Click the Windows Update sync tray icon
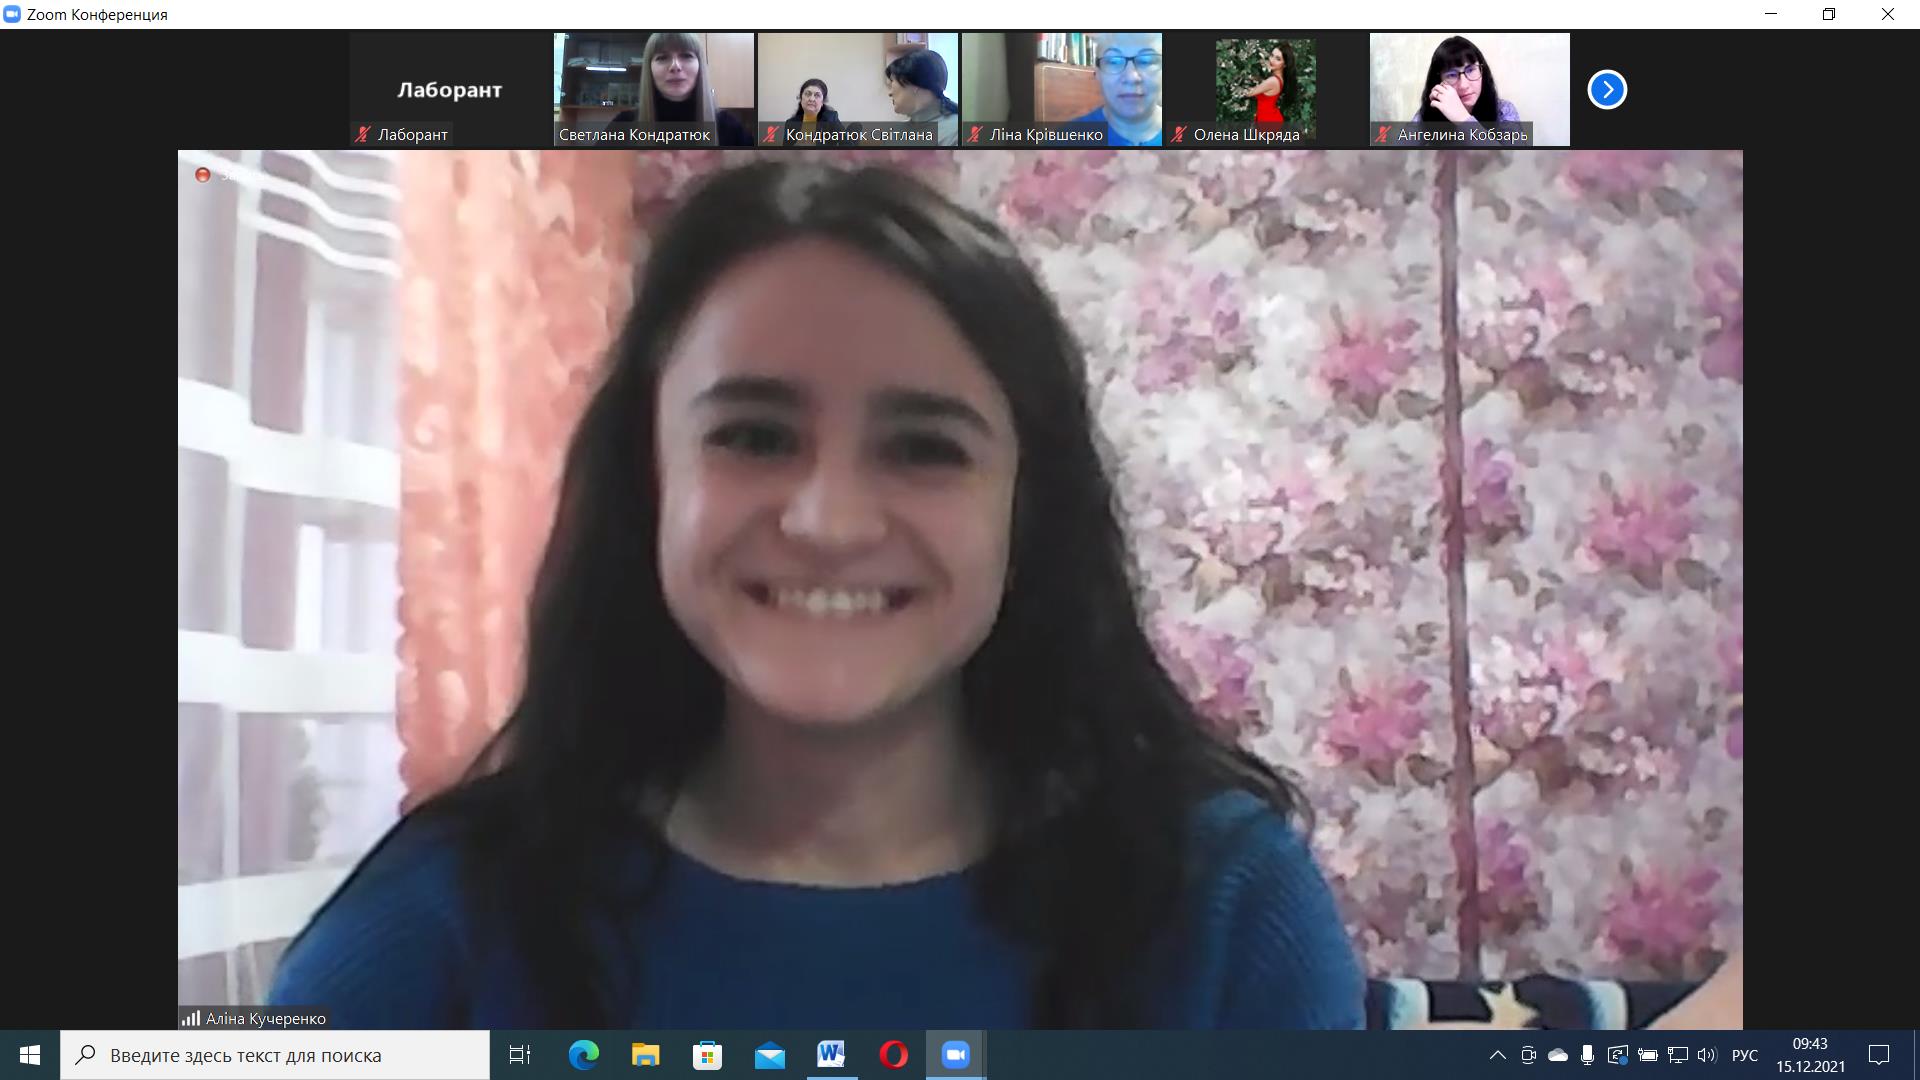The width and height of the screenshot is (1920, 1080). [1617, 1055]
